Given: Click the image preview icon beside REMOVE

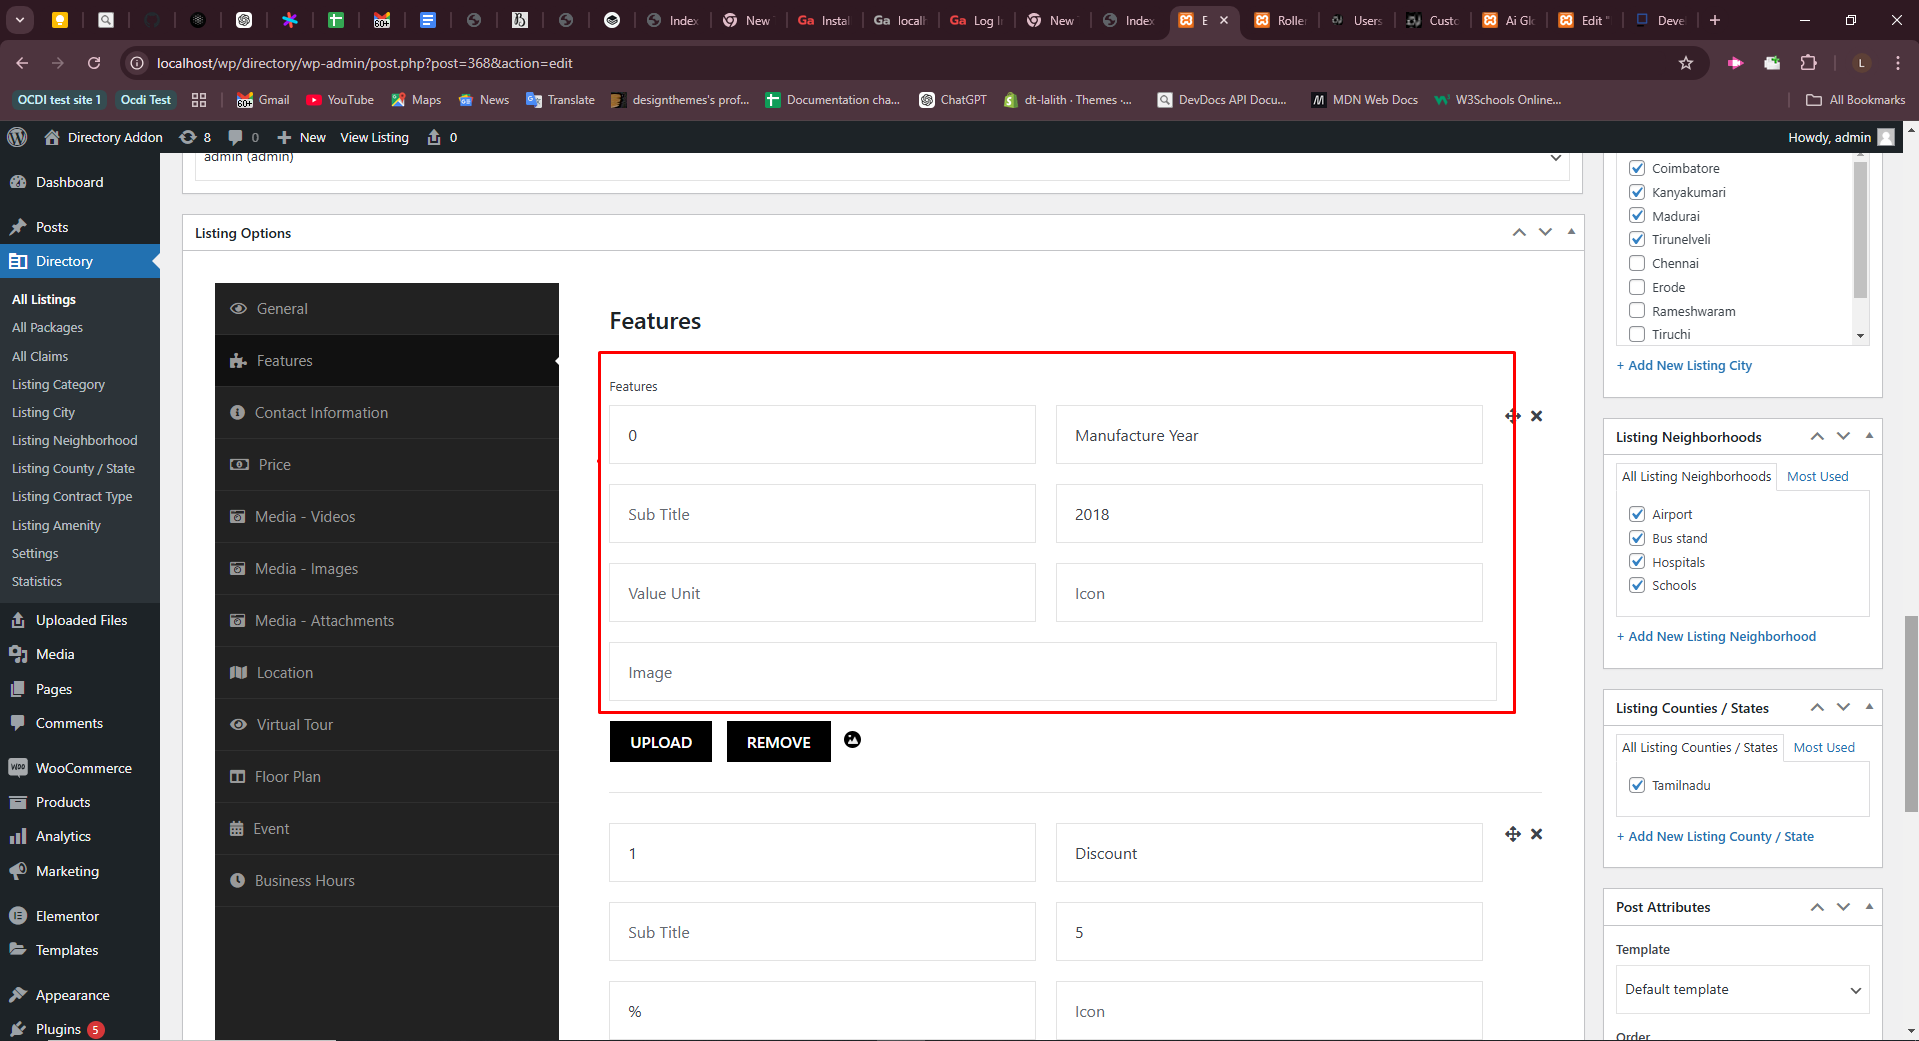Looking at the screenshot, I should pos(852,740).
